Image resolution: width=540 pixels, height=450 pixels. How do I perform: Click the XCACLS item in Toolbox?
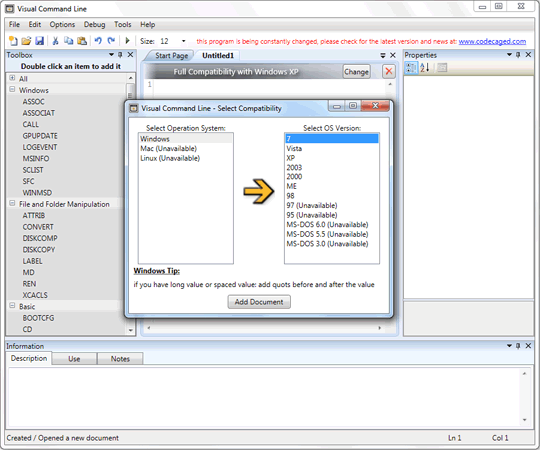pyautogui.click(x=35, y=295)
